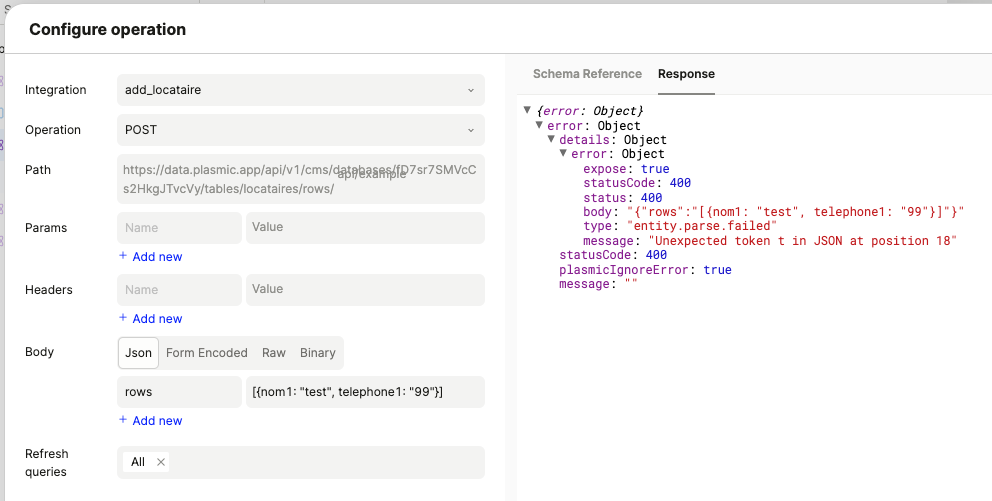Image resolution: width=992 pixels, height=501 pixels.
Task: Focus the Params Name input field
Action: click(179, 228)
